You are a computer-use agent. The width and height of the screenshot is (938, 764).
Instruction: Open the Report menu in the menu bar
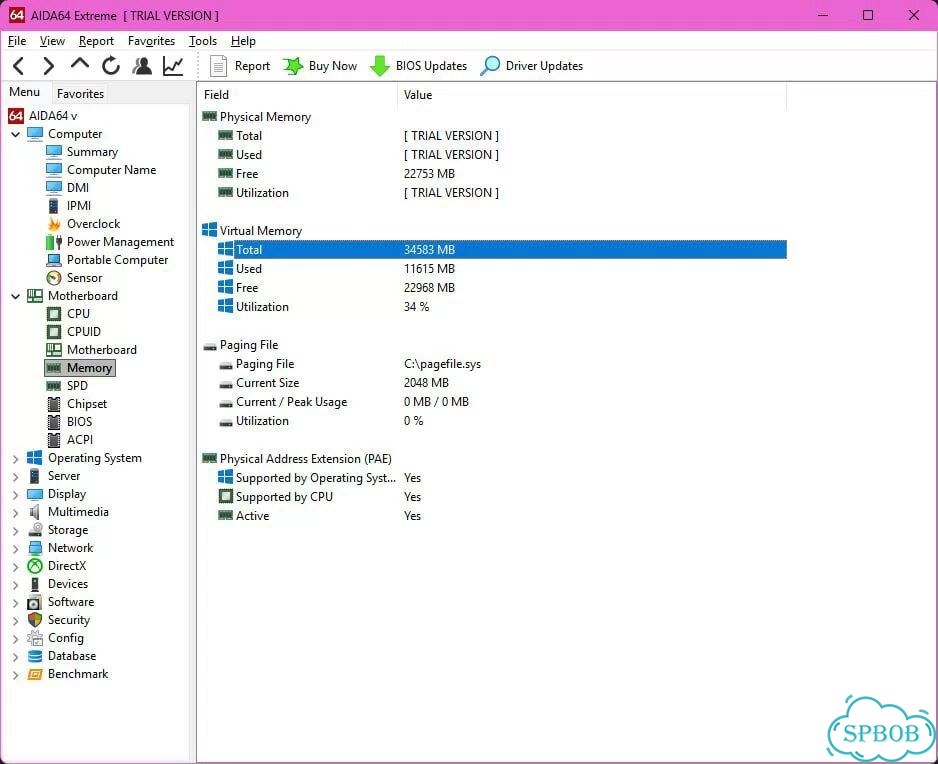pyautogui.click(x=96, y=41)
